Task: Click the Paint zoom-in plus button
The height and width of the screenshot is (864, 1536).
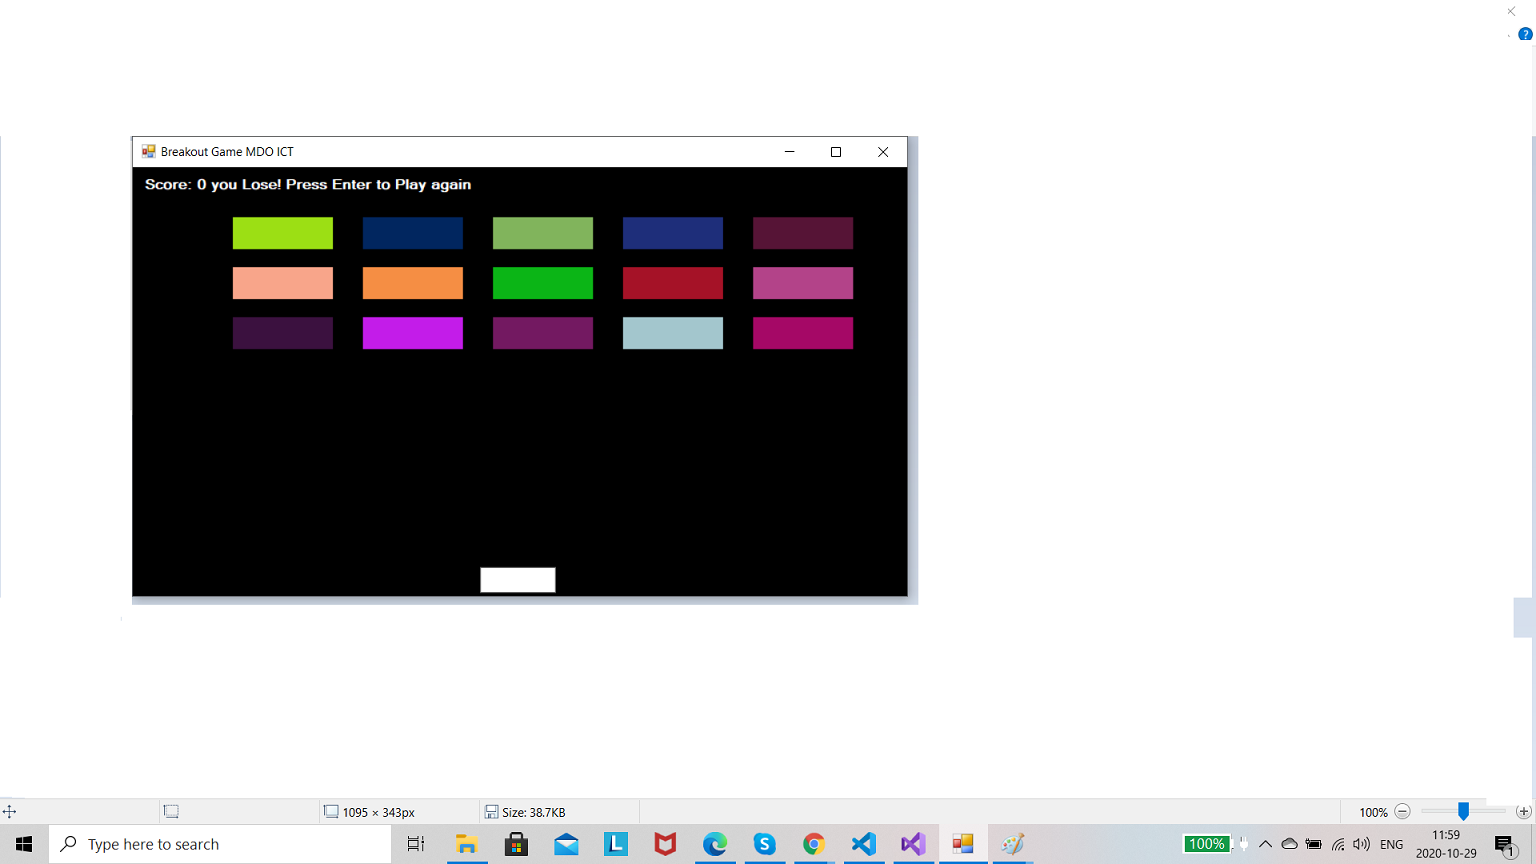Action: (1523, 812)
